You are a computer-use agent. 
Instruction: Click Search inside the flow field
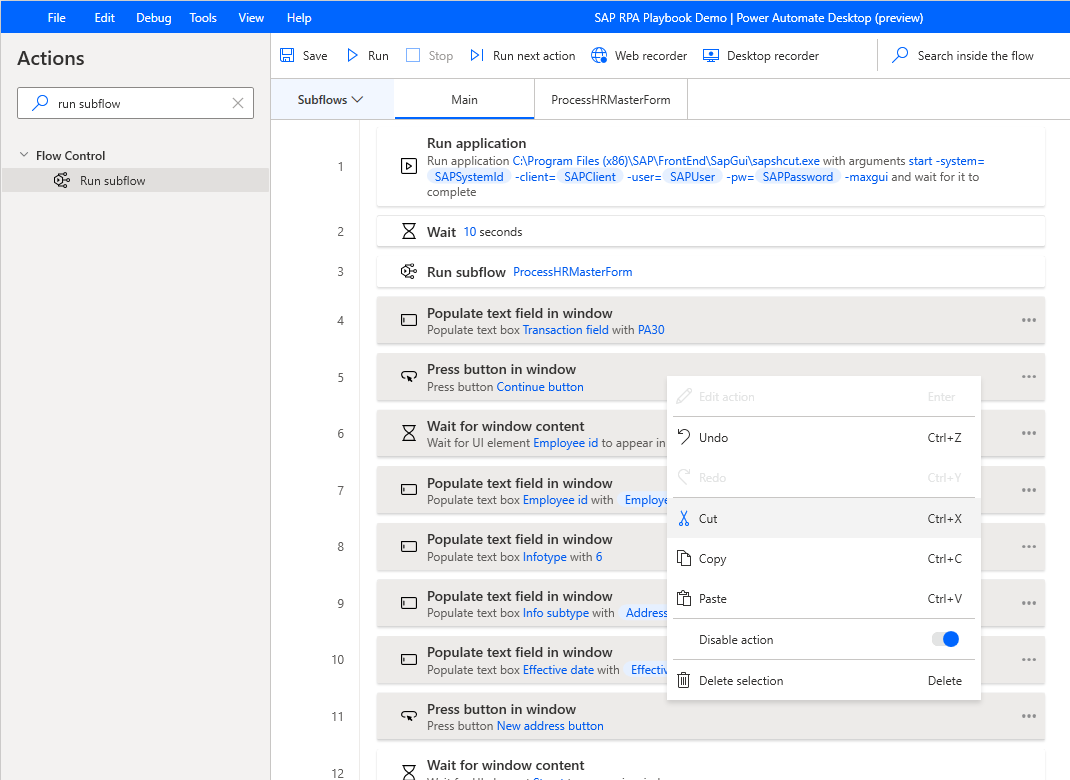tap(975, 55)
